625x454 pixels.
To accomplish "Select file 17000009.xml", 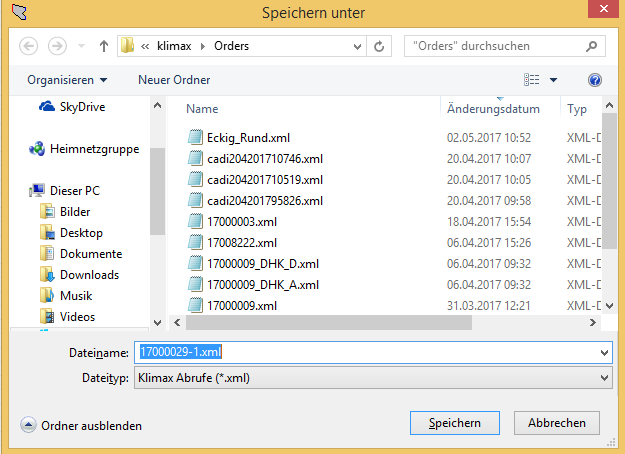I will 242,306.
